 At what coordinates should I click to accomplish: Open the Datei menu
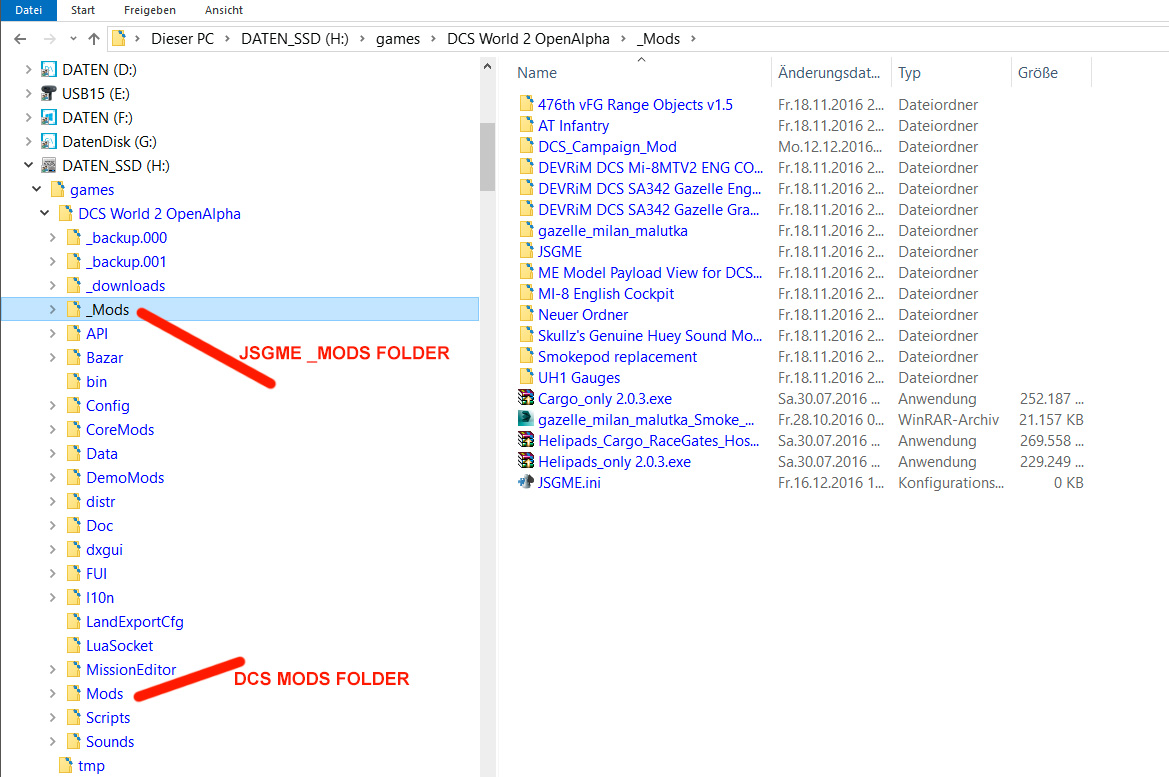pyautogui.click(x=28, y=10)
